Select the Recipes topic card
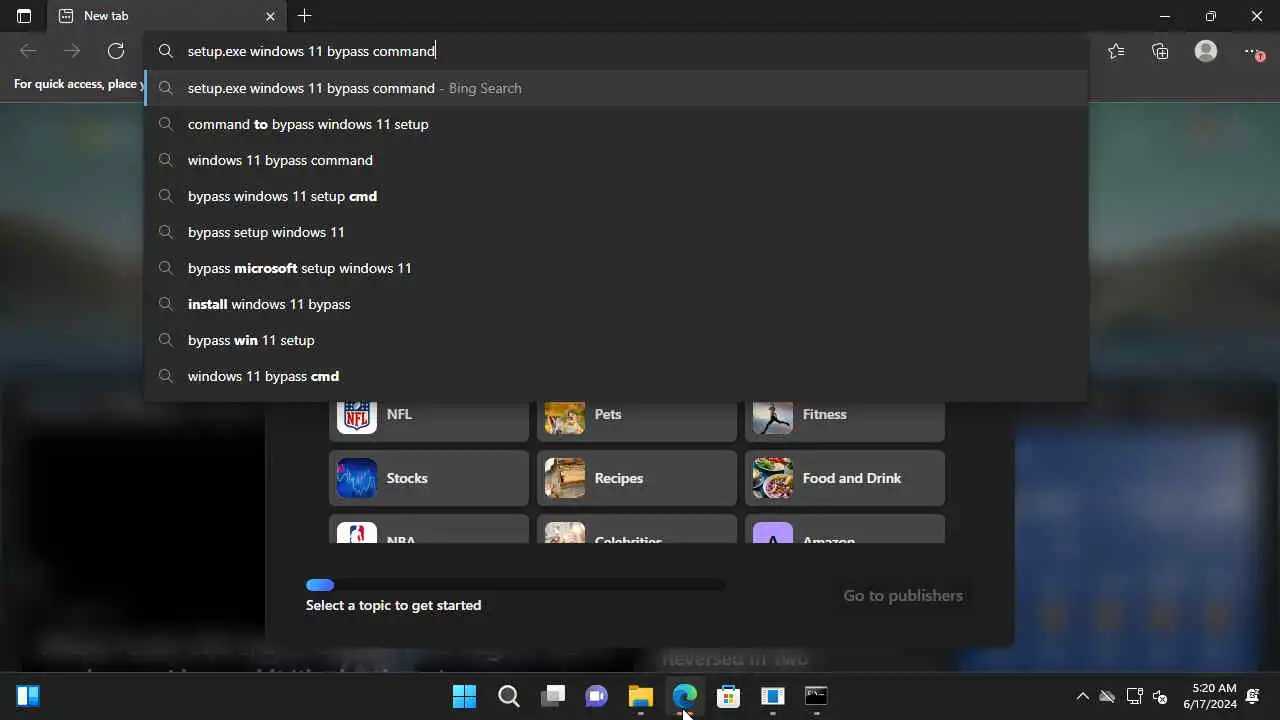 click(x=637, y=478)
